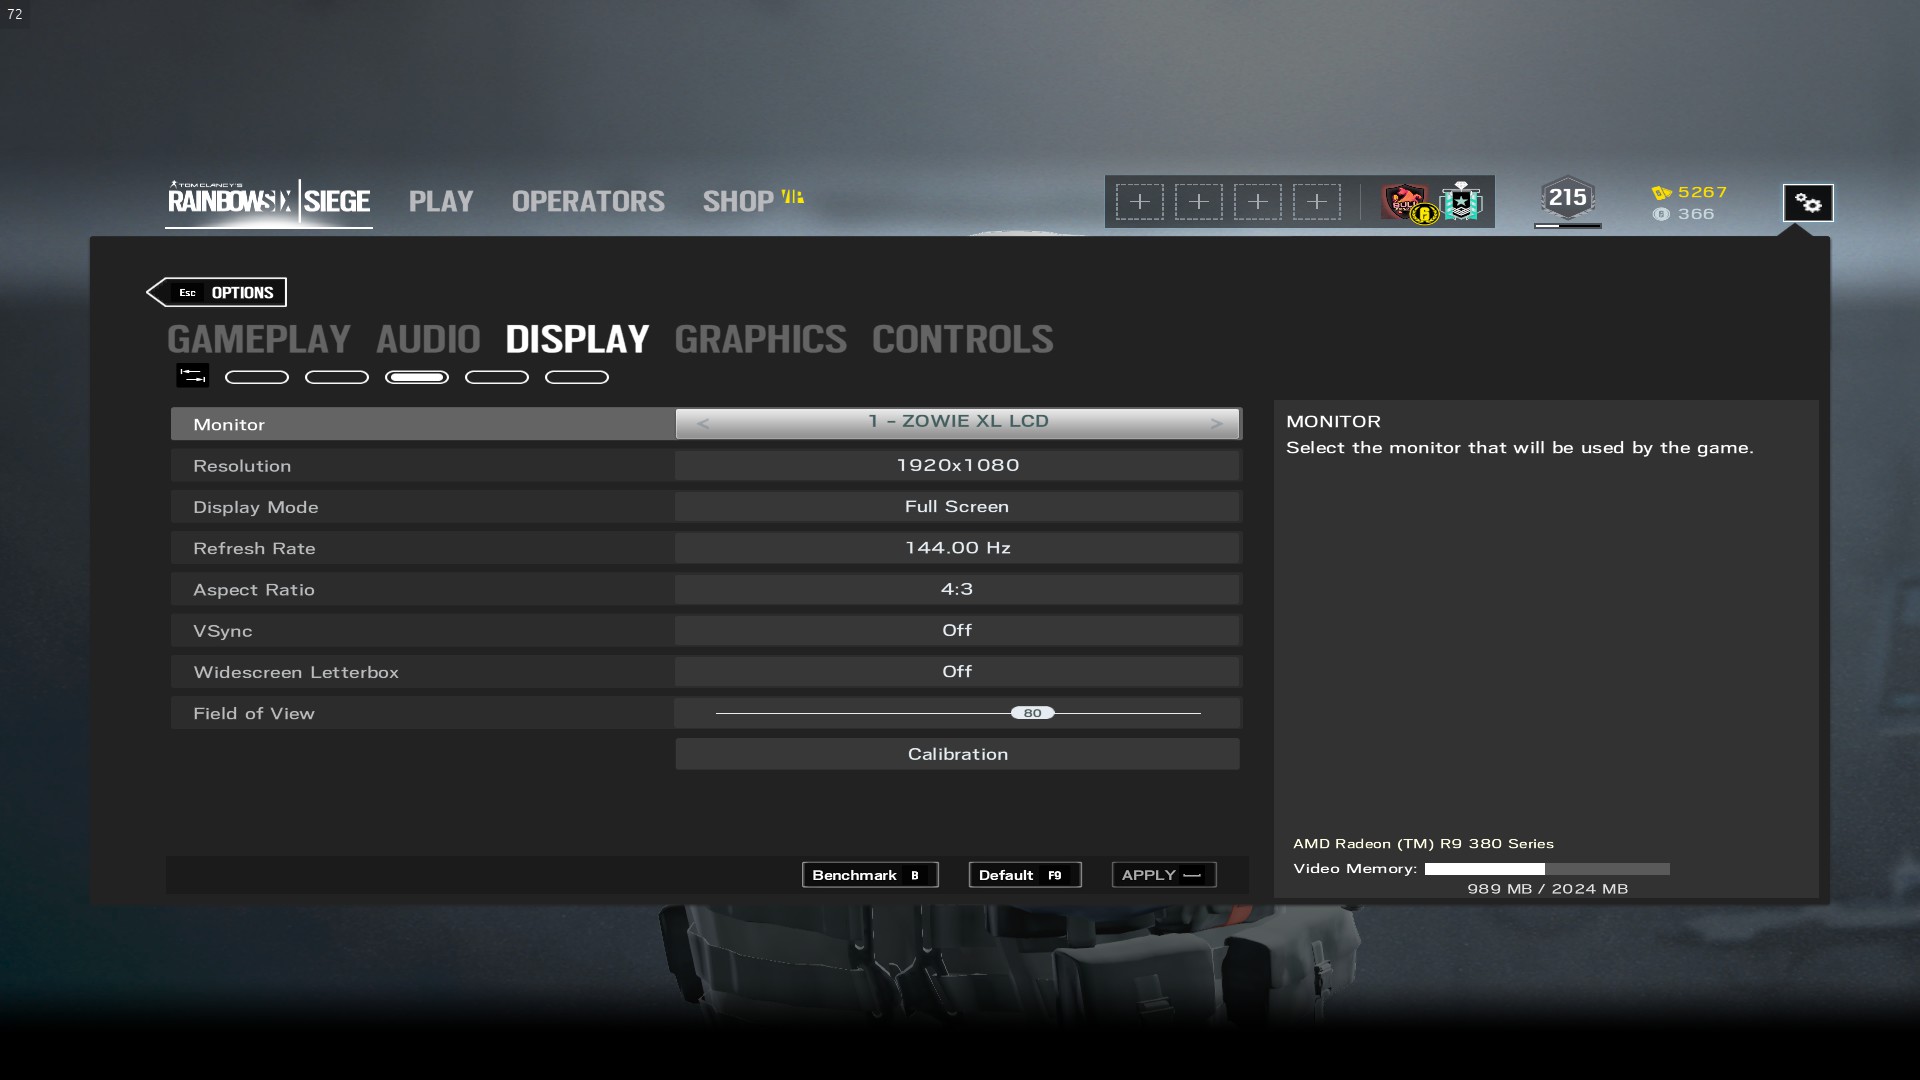Change the Display Mode Full Screen option
1920x1080 pixels.
957,507
